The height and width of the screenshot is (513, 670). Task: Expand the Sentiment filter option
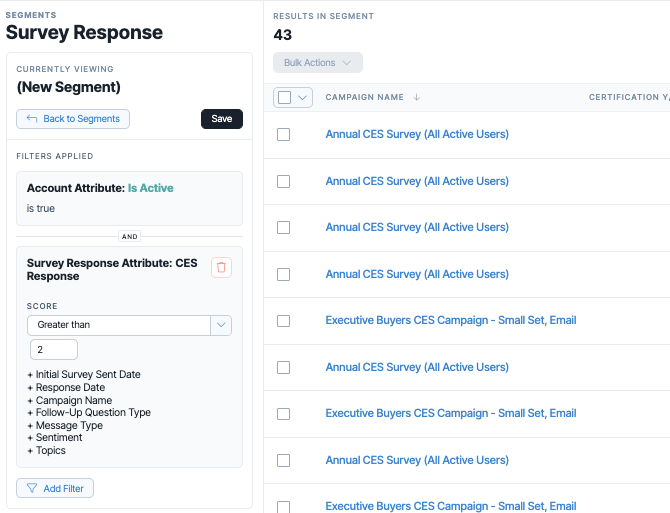(55, 437)
